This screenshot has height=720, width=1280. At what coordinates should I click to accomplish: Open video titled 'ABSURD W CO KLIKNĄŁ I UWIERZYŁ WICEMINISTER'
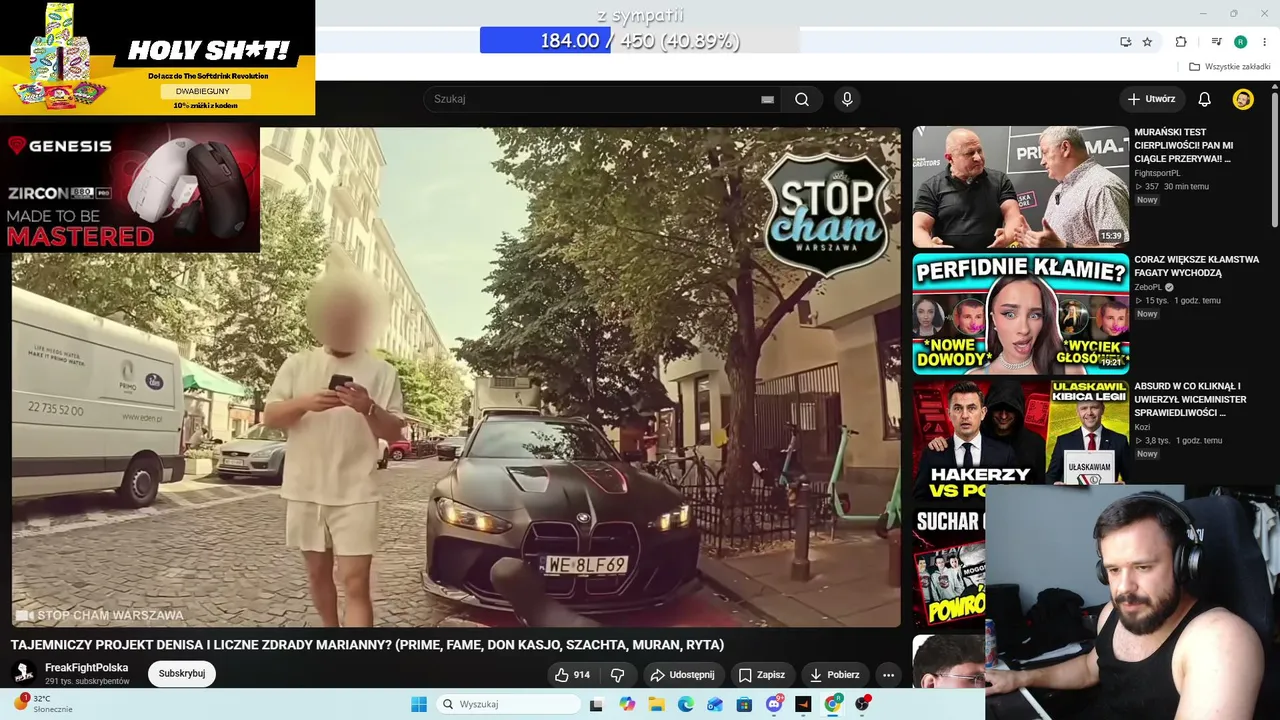(1188, 399)
